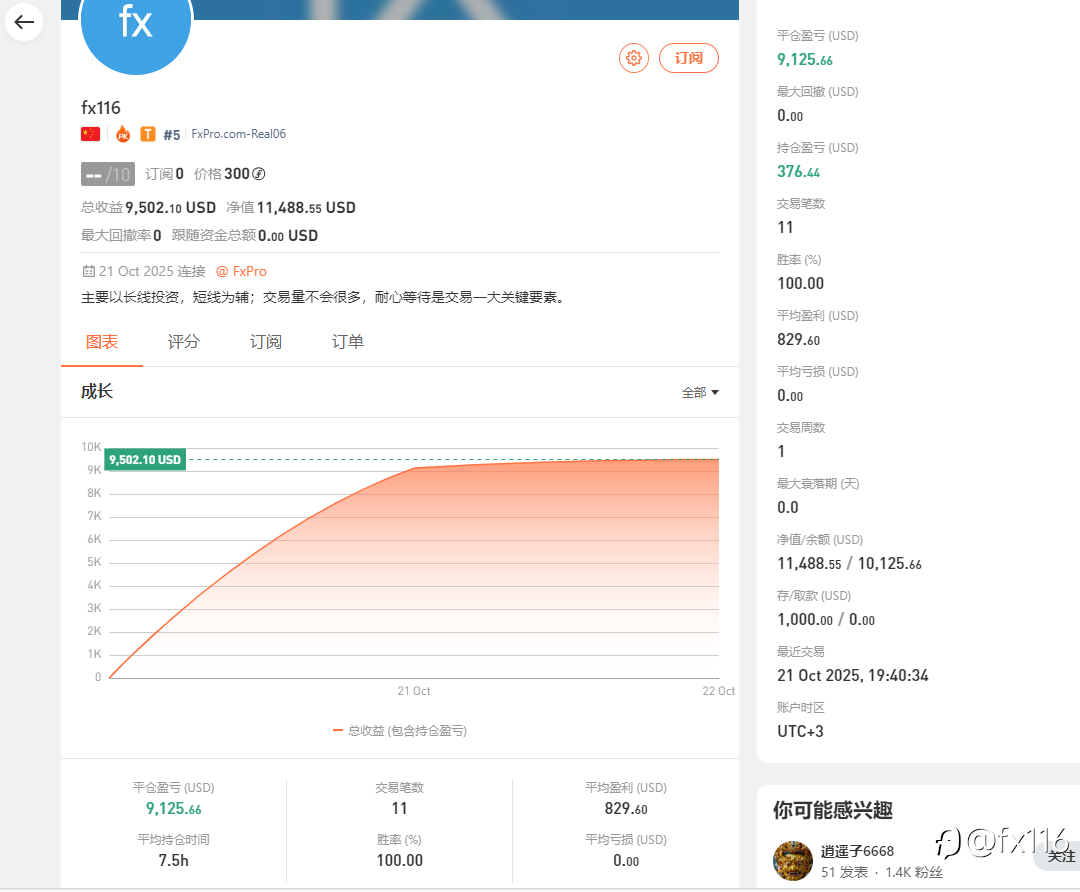Click the FxPro.com-Real06 server link
The width and height of the screenshot is (1080, 892).
[238, 134]
